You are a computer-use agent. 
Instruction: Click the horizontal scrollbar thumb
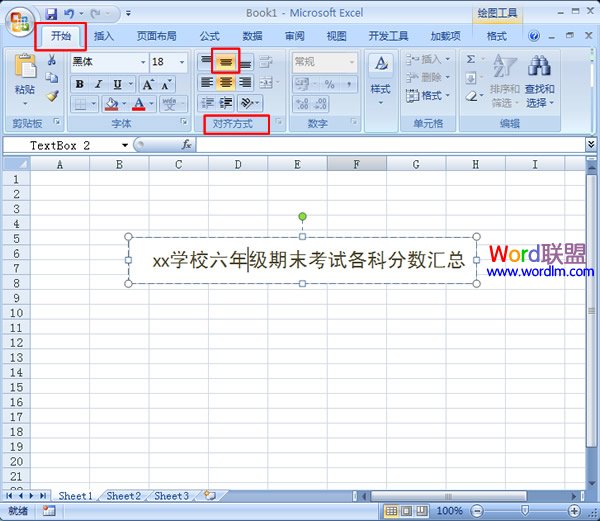pos(448,497)
